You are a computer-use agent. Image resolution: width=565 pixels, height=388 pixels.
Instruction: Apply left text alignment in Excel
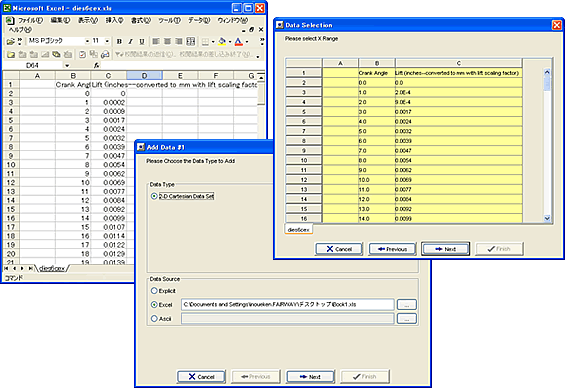tap(156, 42)
